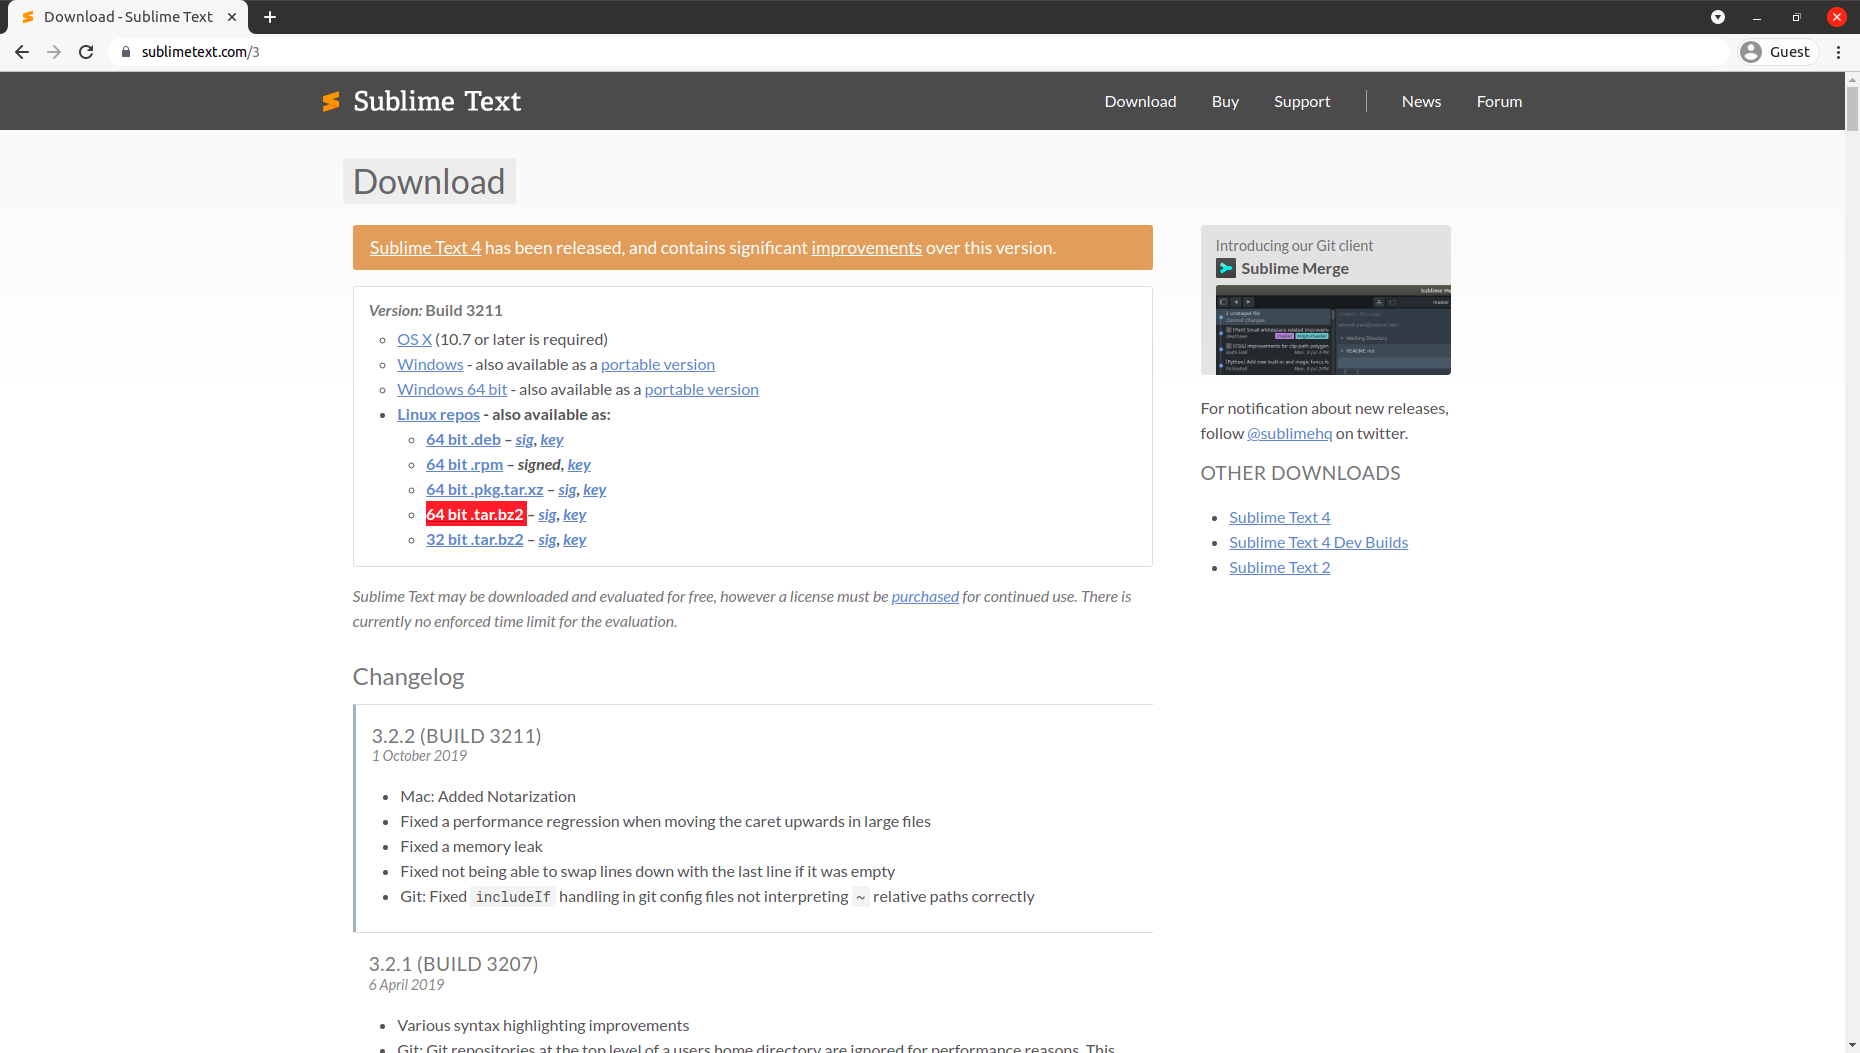Open the Guest profile avatar
The width and height of the screenshot is (1860, 1053).
click(x=1753, y=51)
